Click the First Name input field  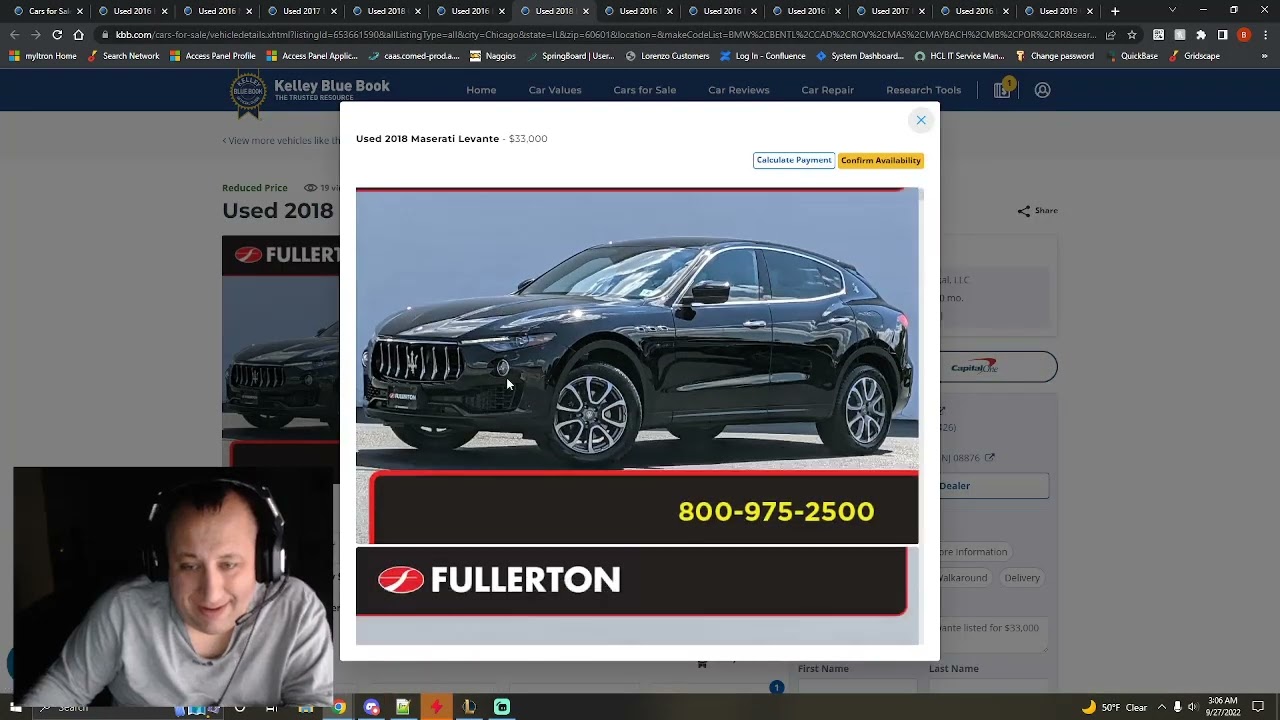coord(857,686)
